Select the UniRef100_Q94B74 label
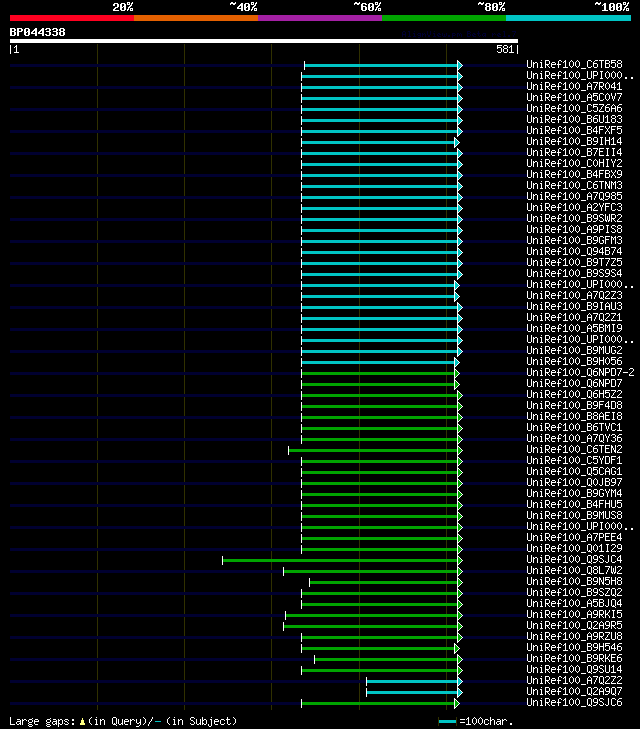Viewport: 640px width, 729px height. 574,252
